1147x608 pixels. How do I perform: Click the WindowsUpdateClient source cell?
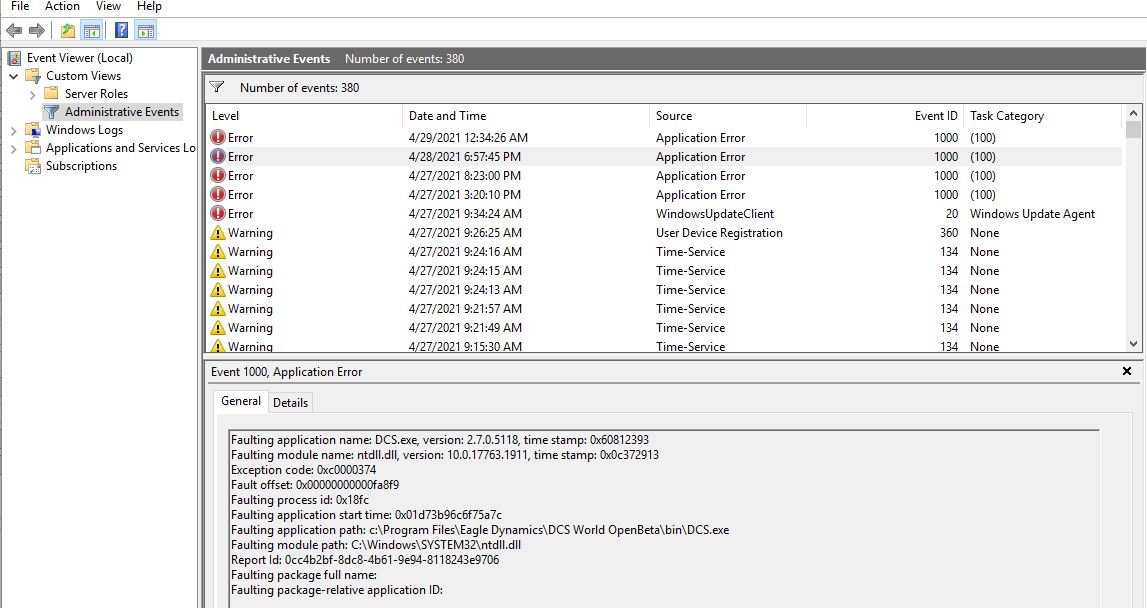point(715,214)
